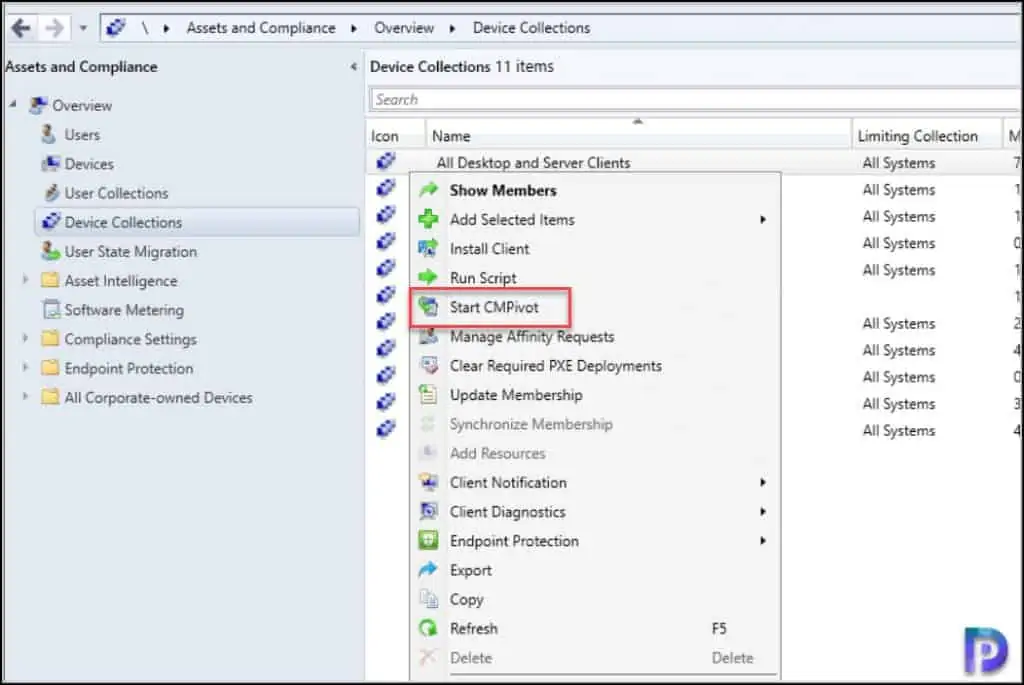Click the Search field in Device Collections
The width and height of the screenshot is (1024, 685).
(696, 99)
